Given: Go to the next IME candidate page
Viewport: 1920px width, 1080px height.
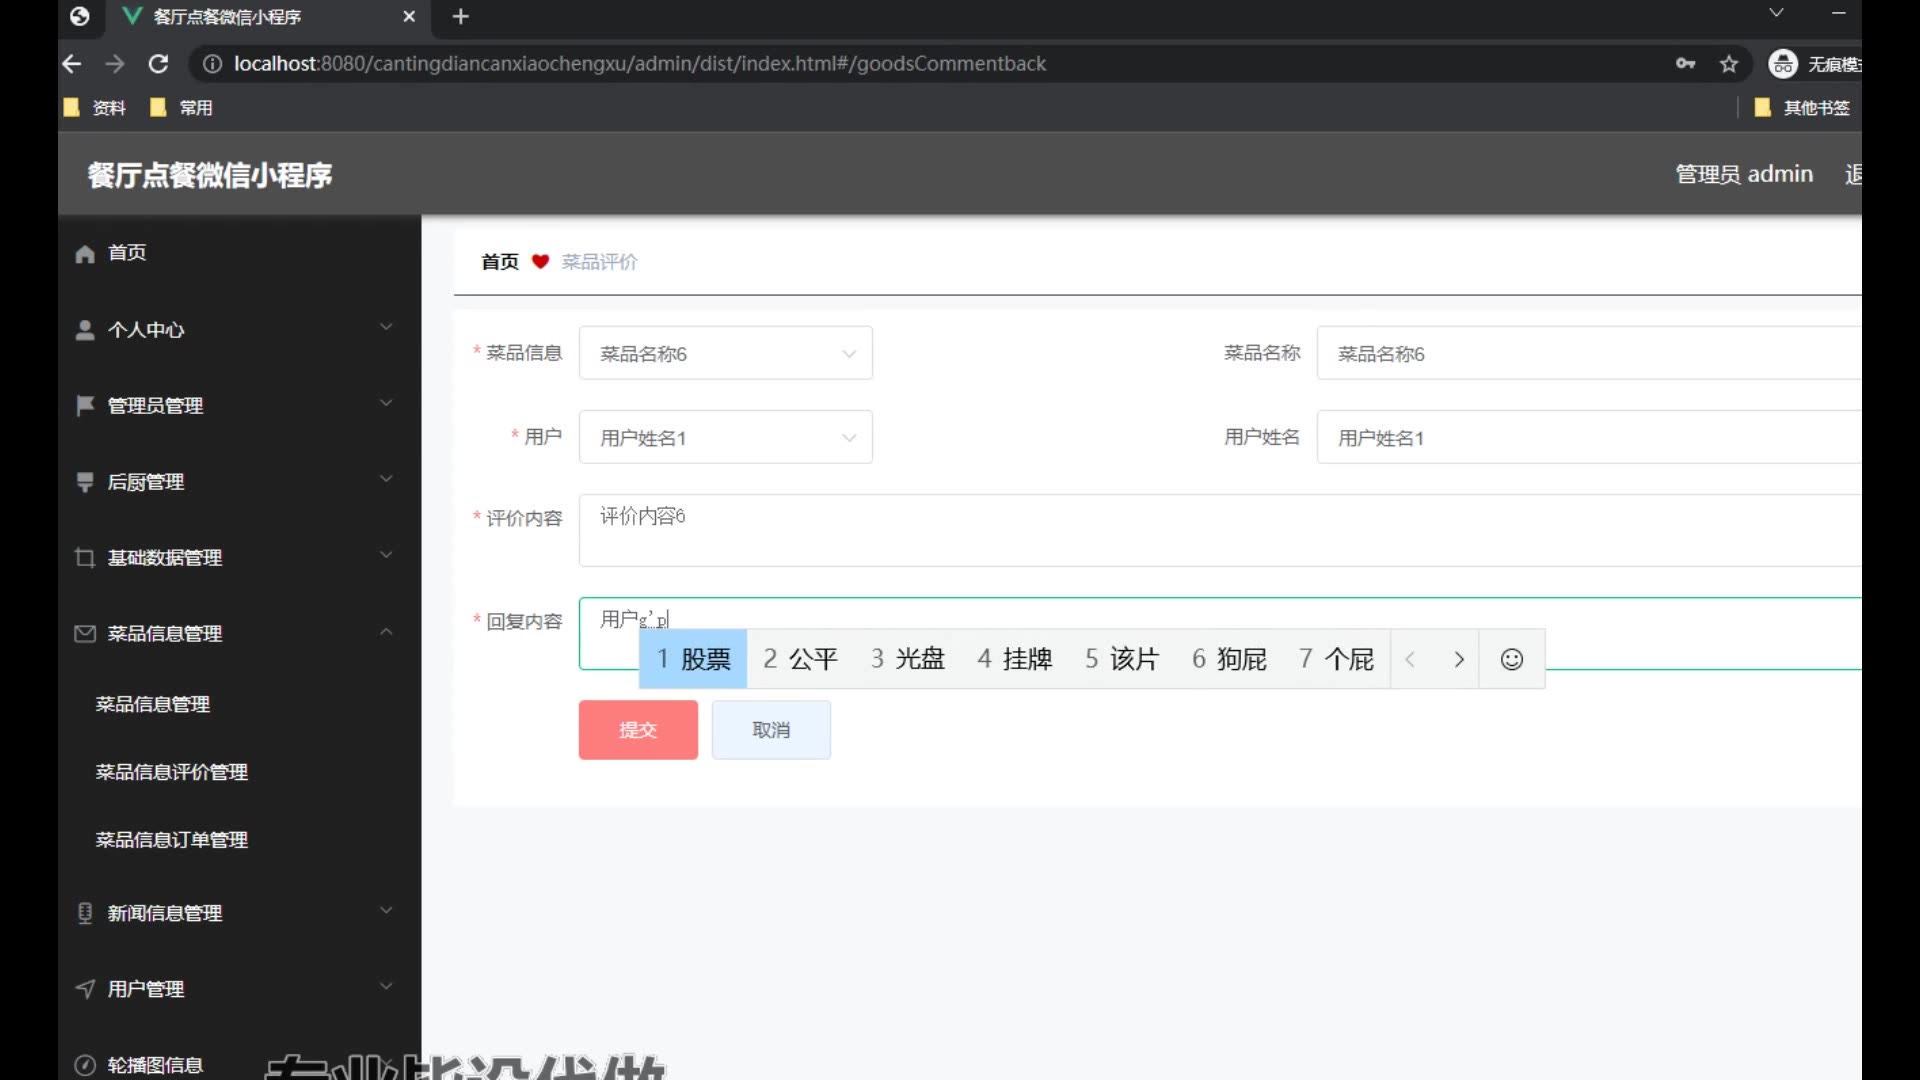Looking at the screenshot, I should (x=1458, y=659).
